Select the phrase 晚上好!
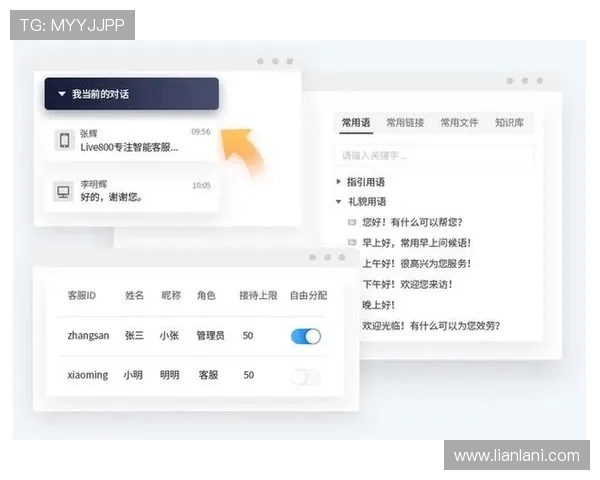The height and width of the screenshot is (480, 600). point(378,305)
